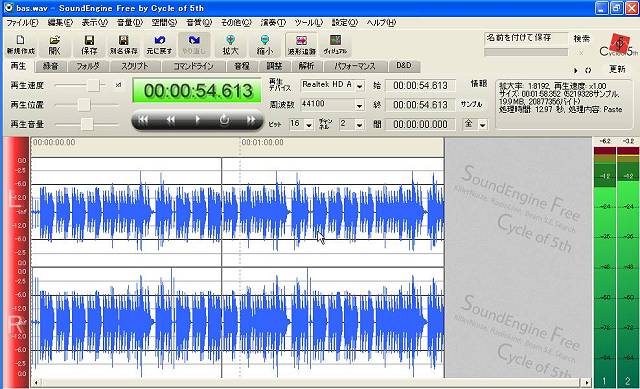The image size is (640, 389).
Task: Click the 名前を付けて保存 search box
Action: click(x=526, y=38)
